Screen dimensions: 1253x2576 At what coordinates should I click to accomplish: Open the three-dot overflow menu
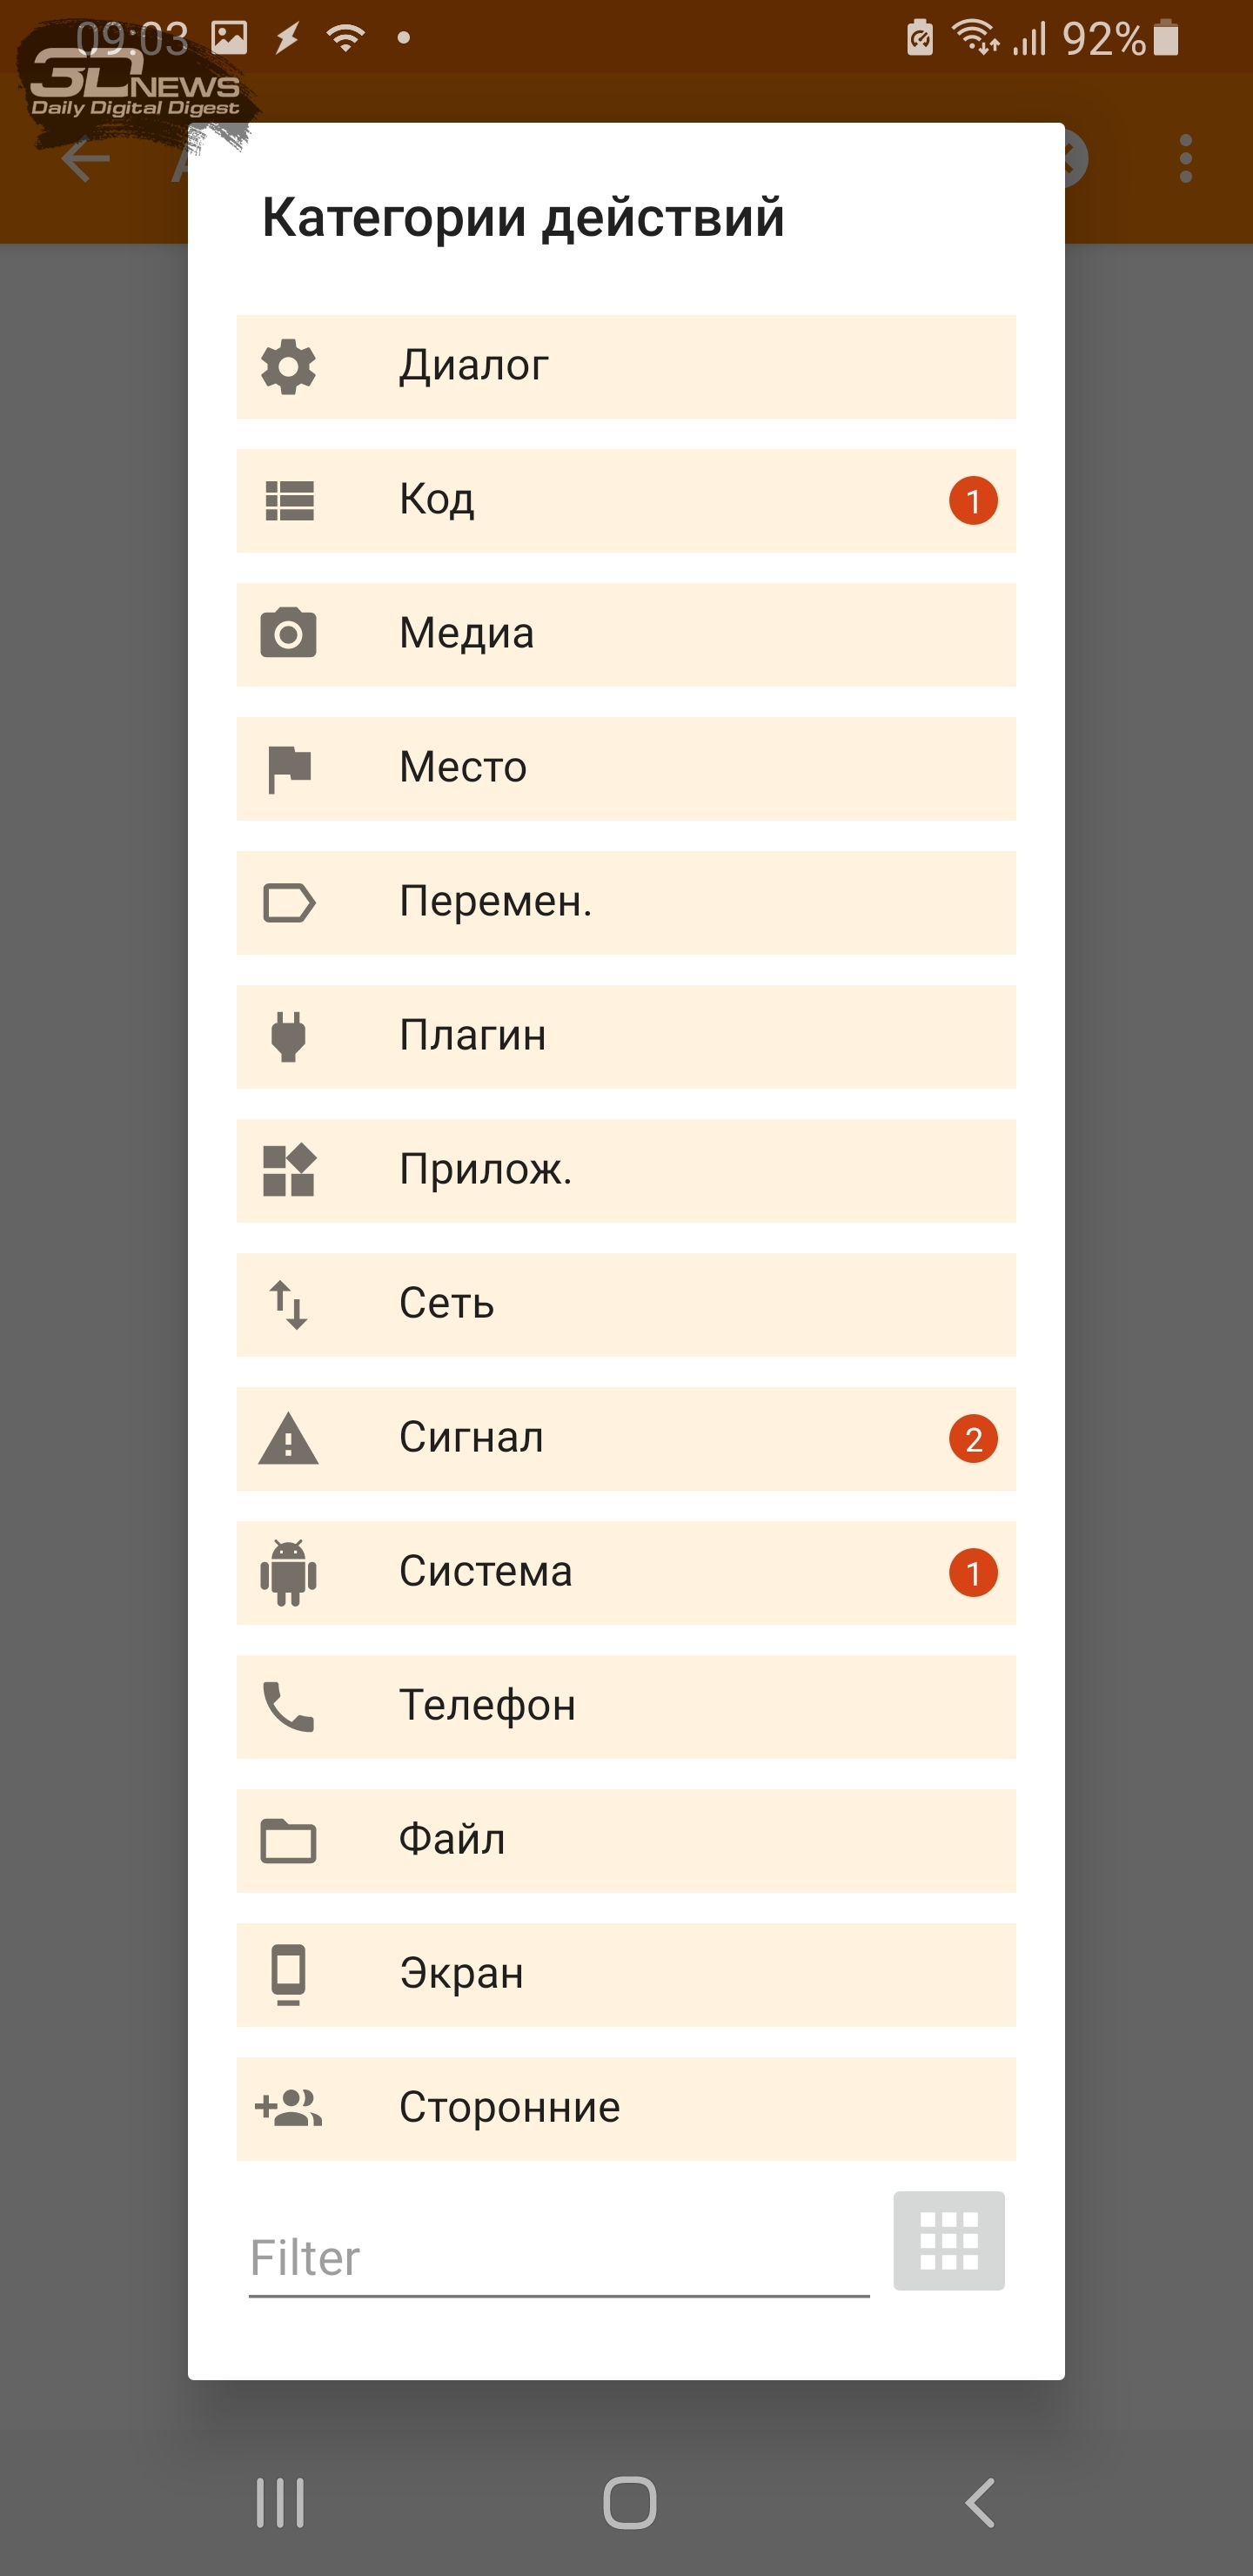1186,158
